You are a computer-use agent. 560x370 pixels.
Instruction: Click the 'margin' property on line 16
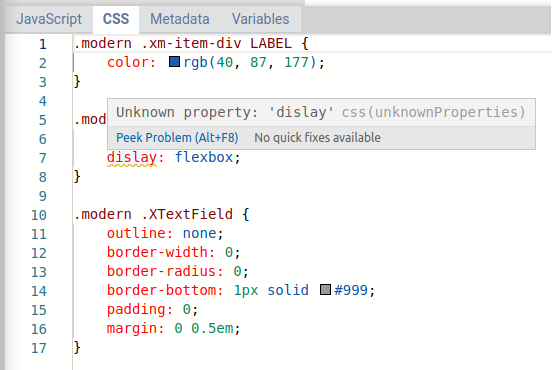(132, 328)
